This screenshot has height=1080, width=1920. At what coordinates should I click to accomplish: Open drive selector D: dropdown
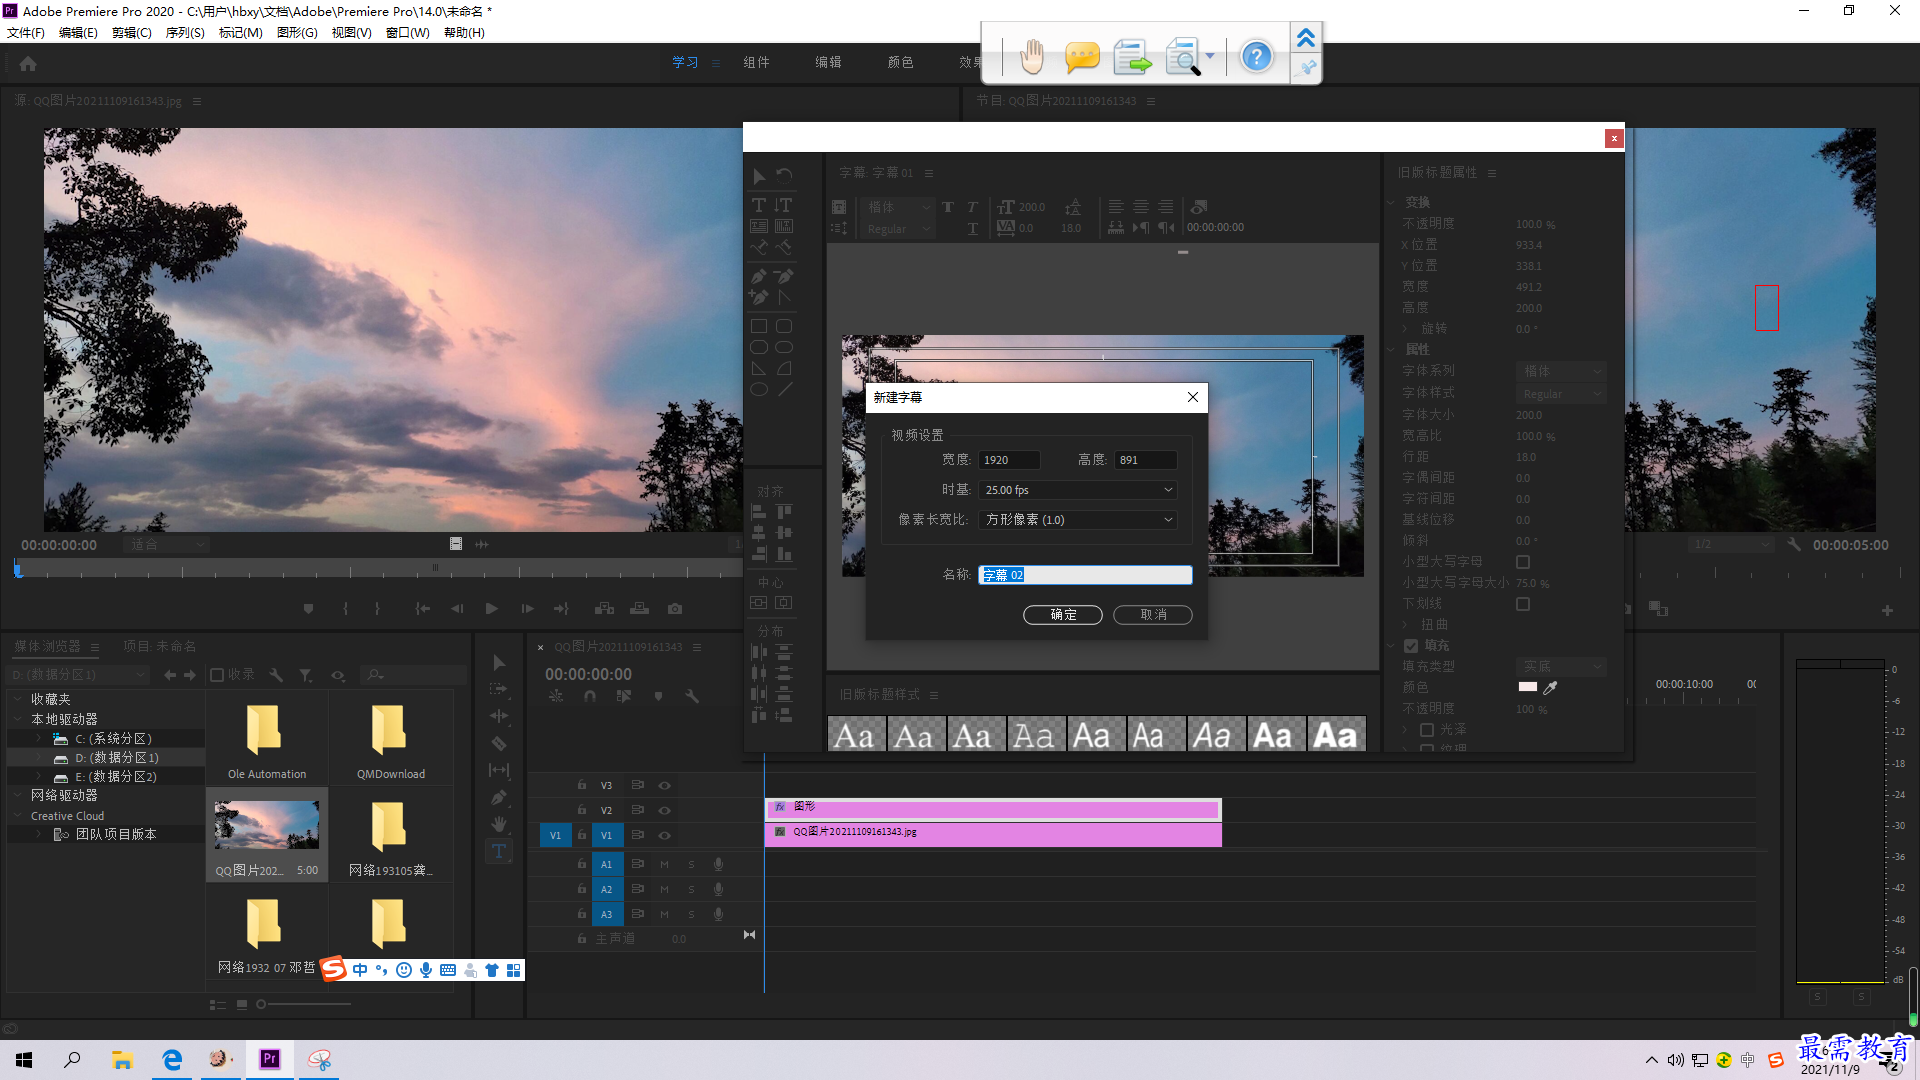[78, 675]
